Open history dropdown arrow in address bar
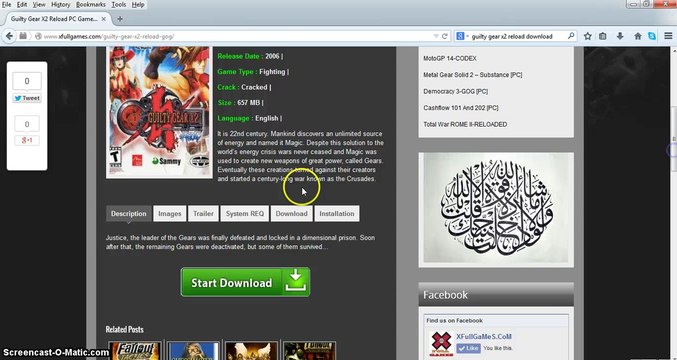 [x=436, y=36]
